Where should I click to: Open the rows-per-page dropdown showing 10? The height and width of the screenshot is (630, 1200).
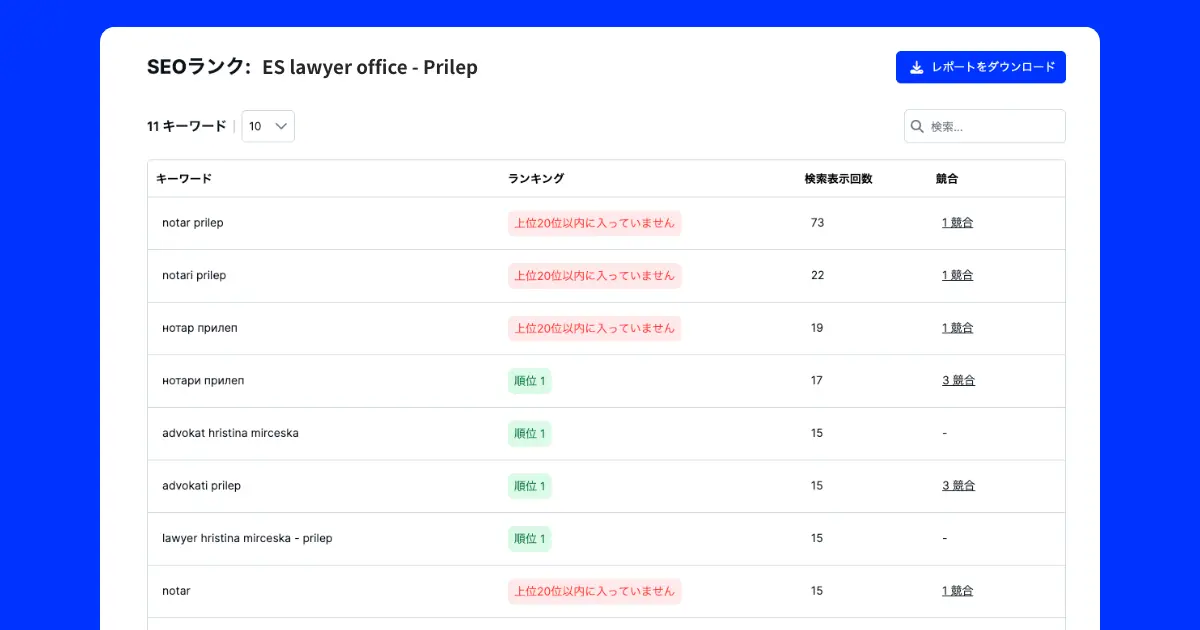(x=268, y=126)
